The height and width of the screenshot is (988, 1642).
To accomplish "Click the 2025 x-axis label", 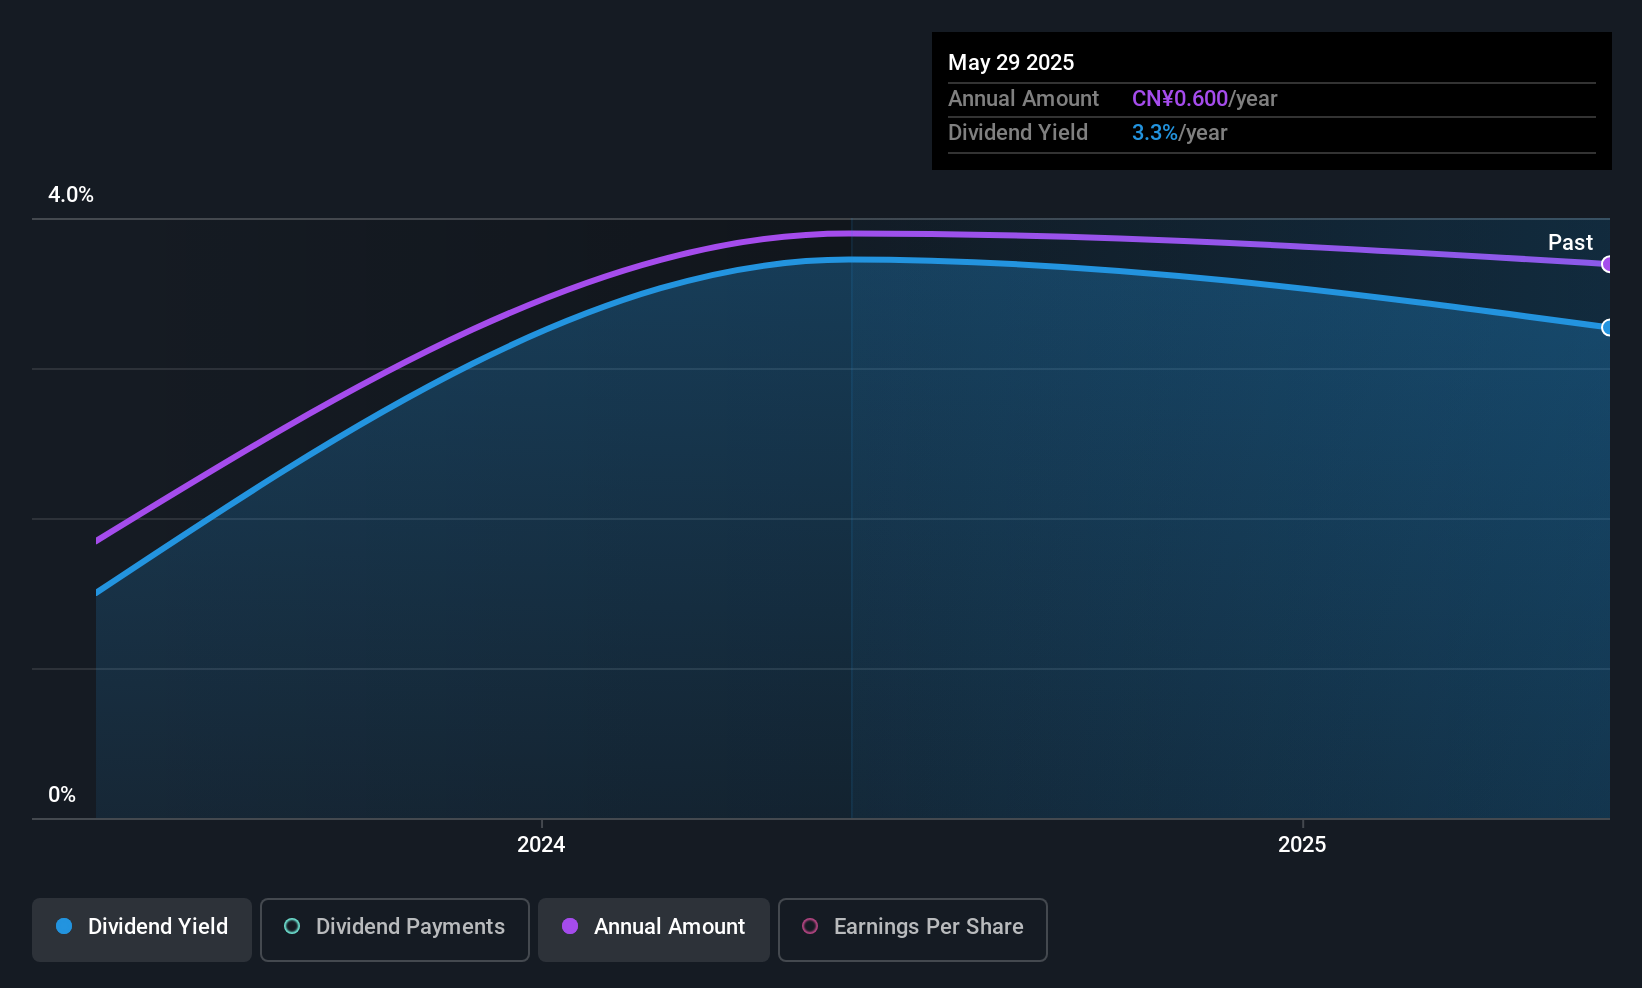I will click(1302, 844).
